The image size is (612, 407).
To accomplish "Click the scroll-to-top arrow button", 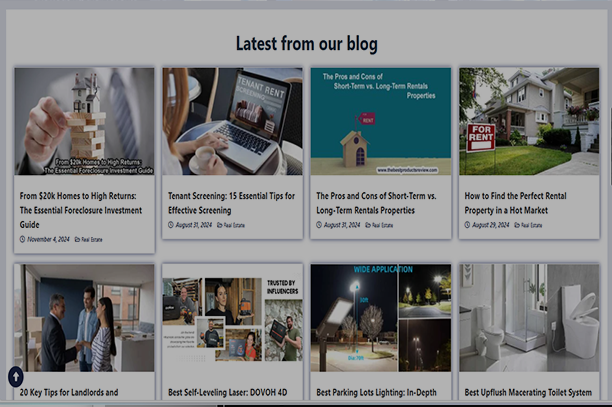I will pyautogui.click(x=16, y=377).
